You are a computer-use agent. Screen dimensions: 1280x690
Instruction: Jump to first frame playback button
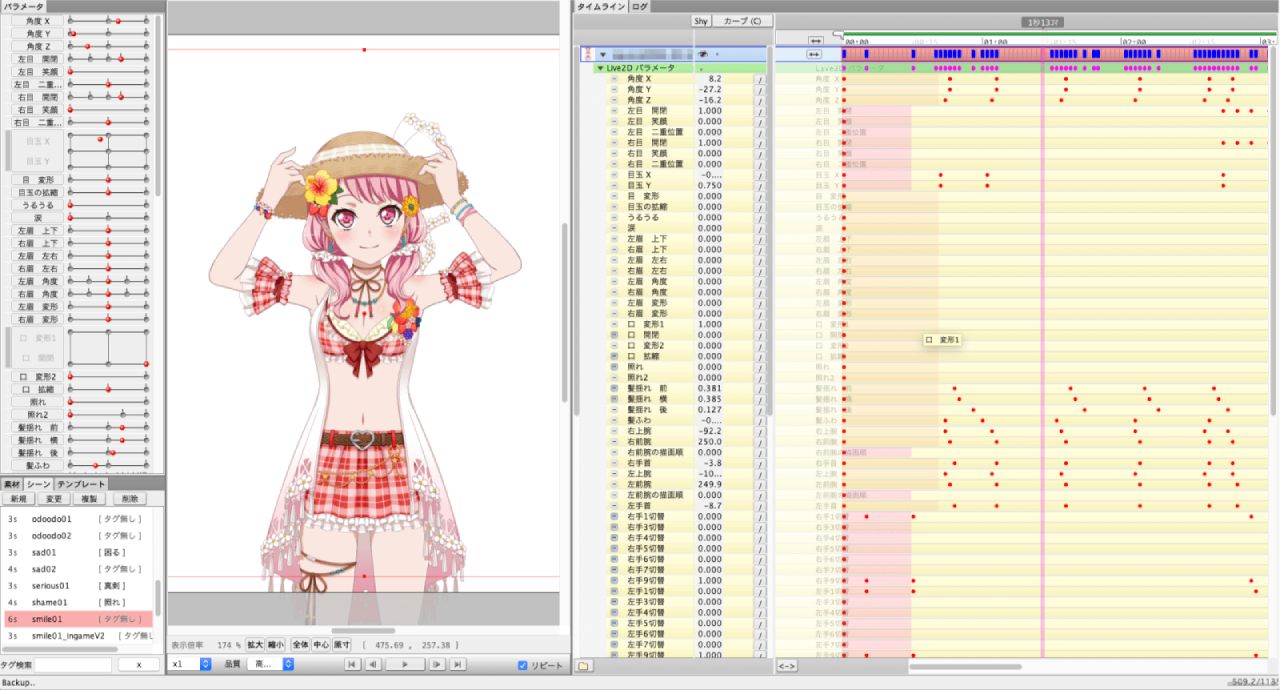click(x=352, y=664)
